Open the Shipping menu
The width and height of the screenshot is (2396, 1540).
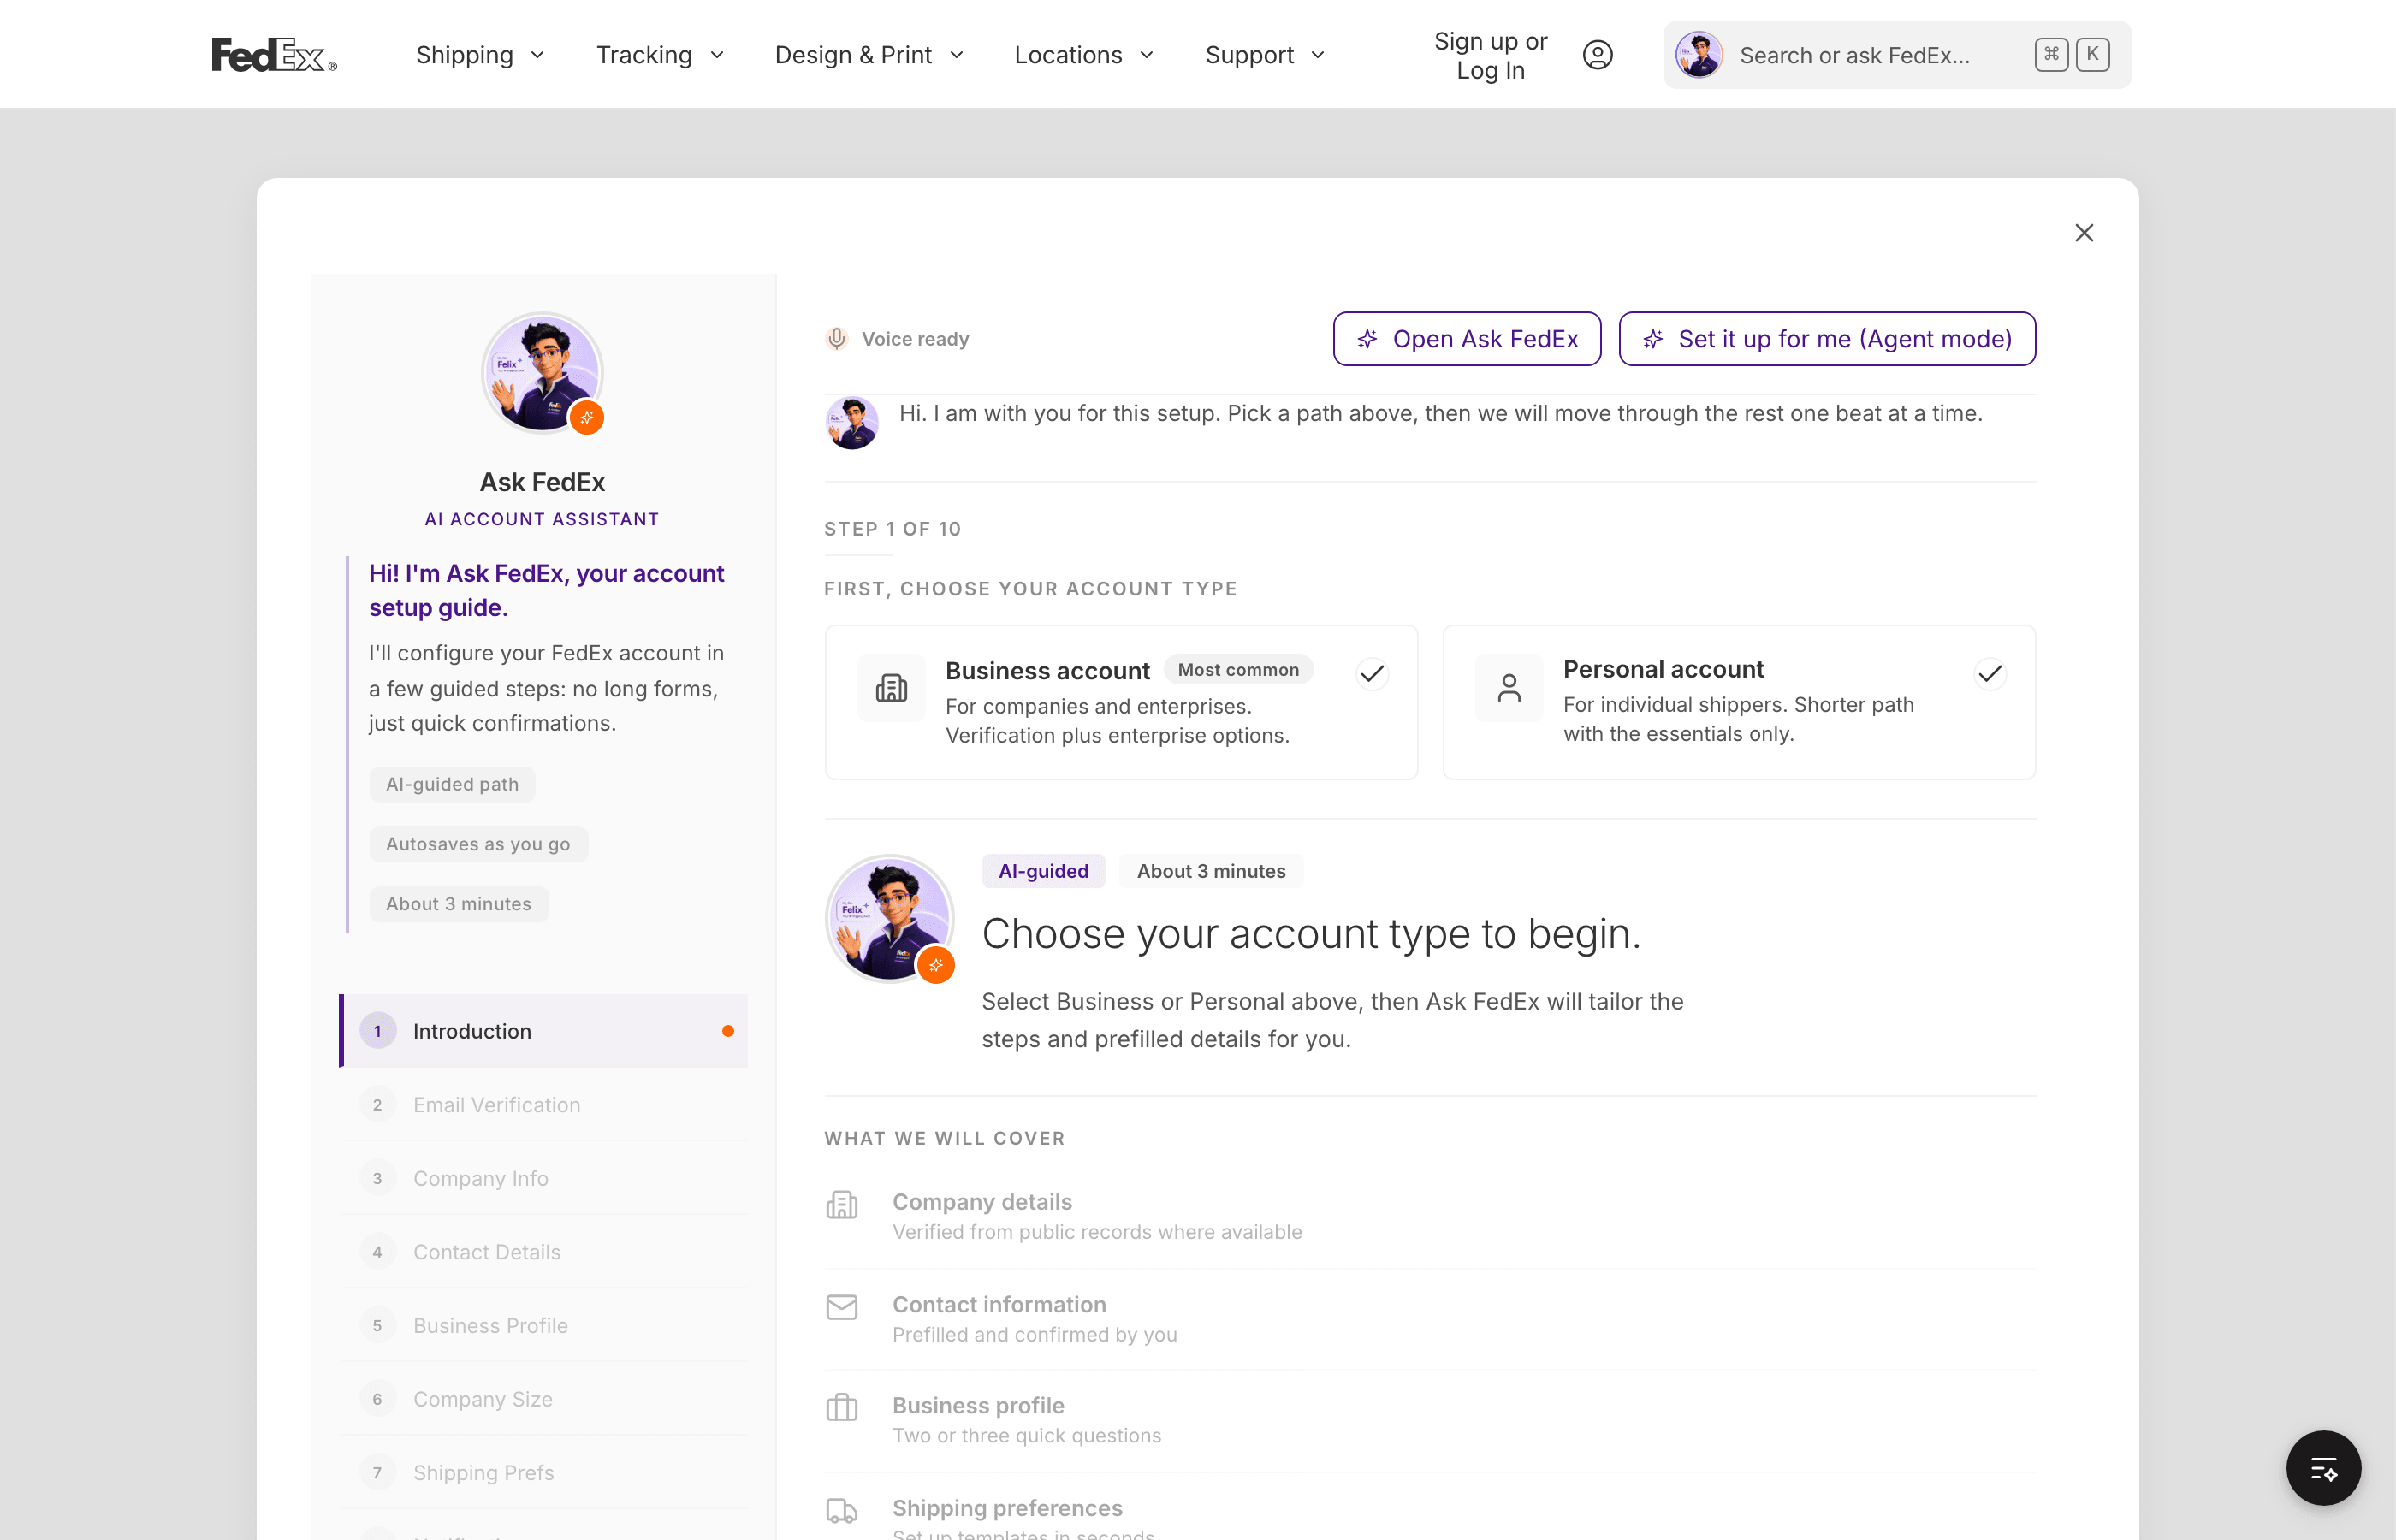tap(480, 55)
